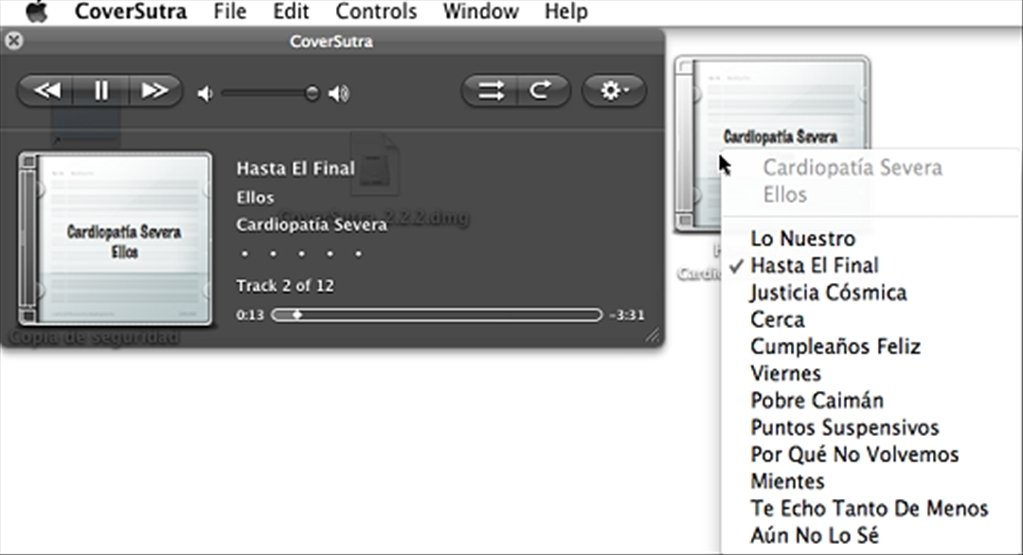The height and width of the screenshot is (555, 1023).
Task: Click the max volume speaker icon
Action: (340, 94)
